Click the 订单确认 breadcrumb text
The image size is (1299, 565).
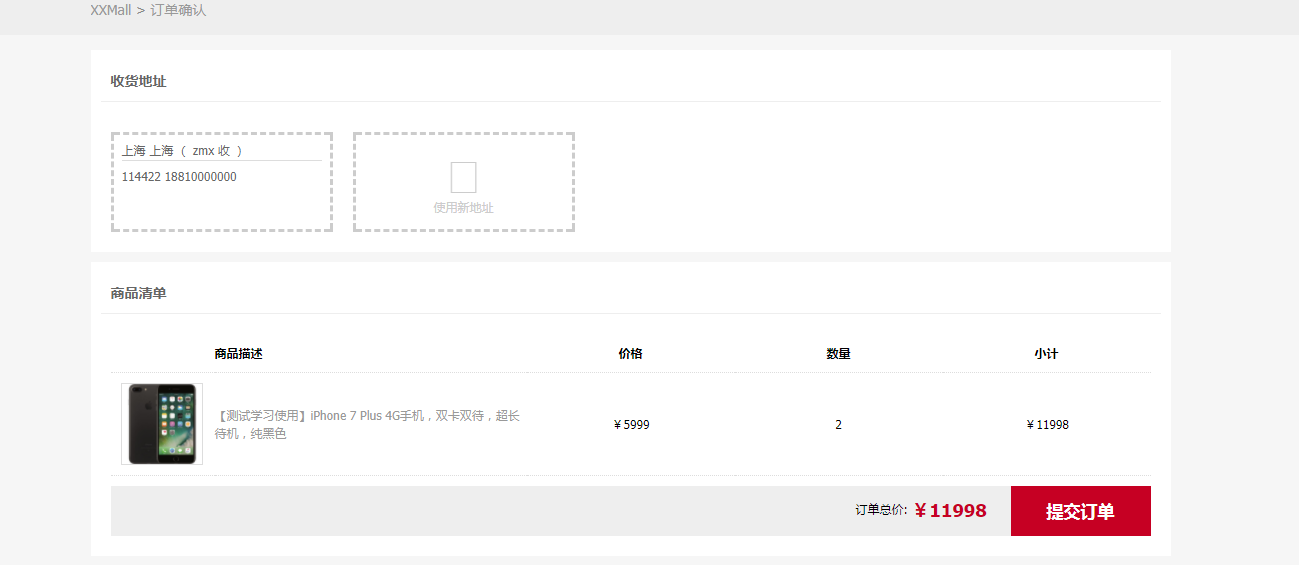click(178, 10)
